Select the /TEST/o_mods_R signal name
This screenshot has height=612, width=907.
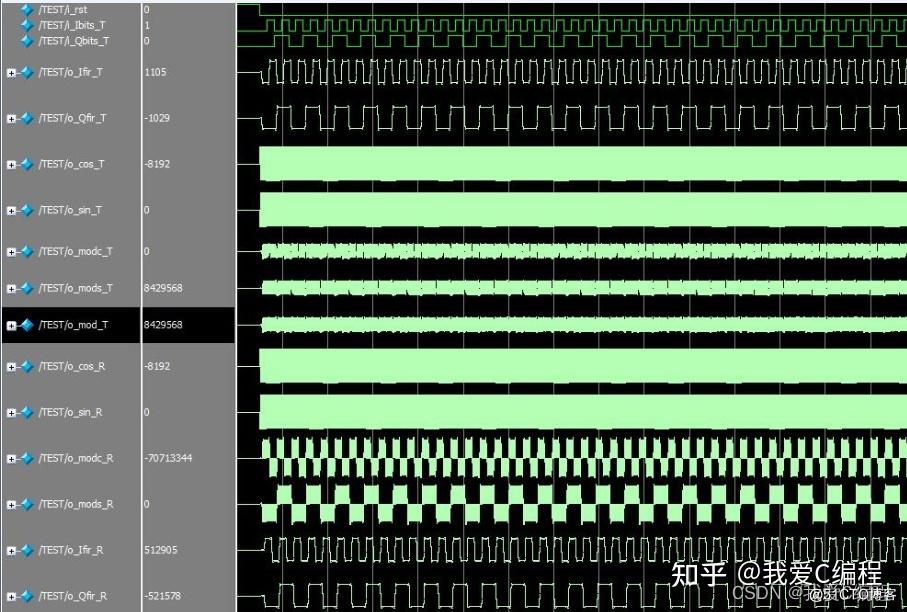point(76,504)
